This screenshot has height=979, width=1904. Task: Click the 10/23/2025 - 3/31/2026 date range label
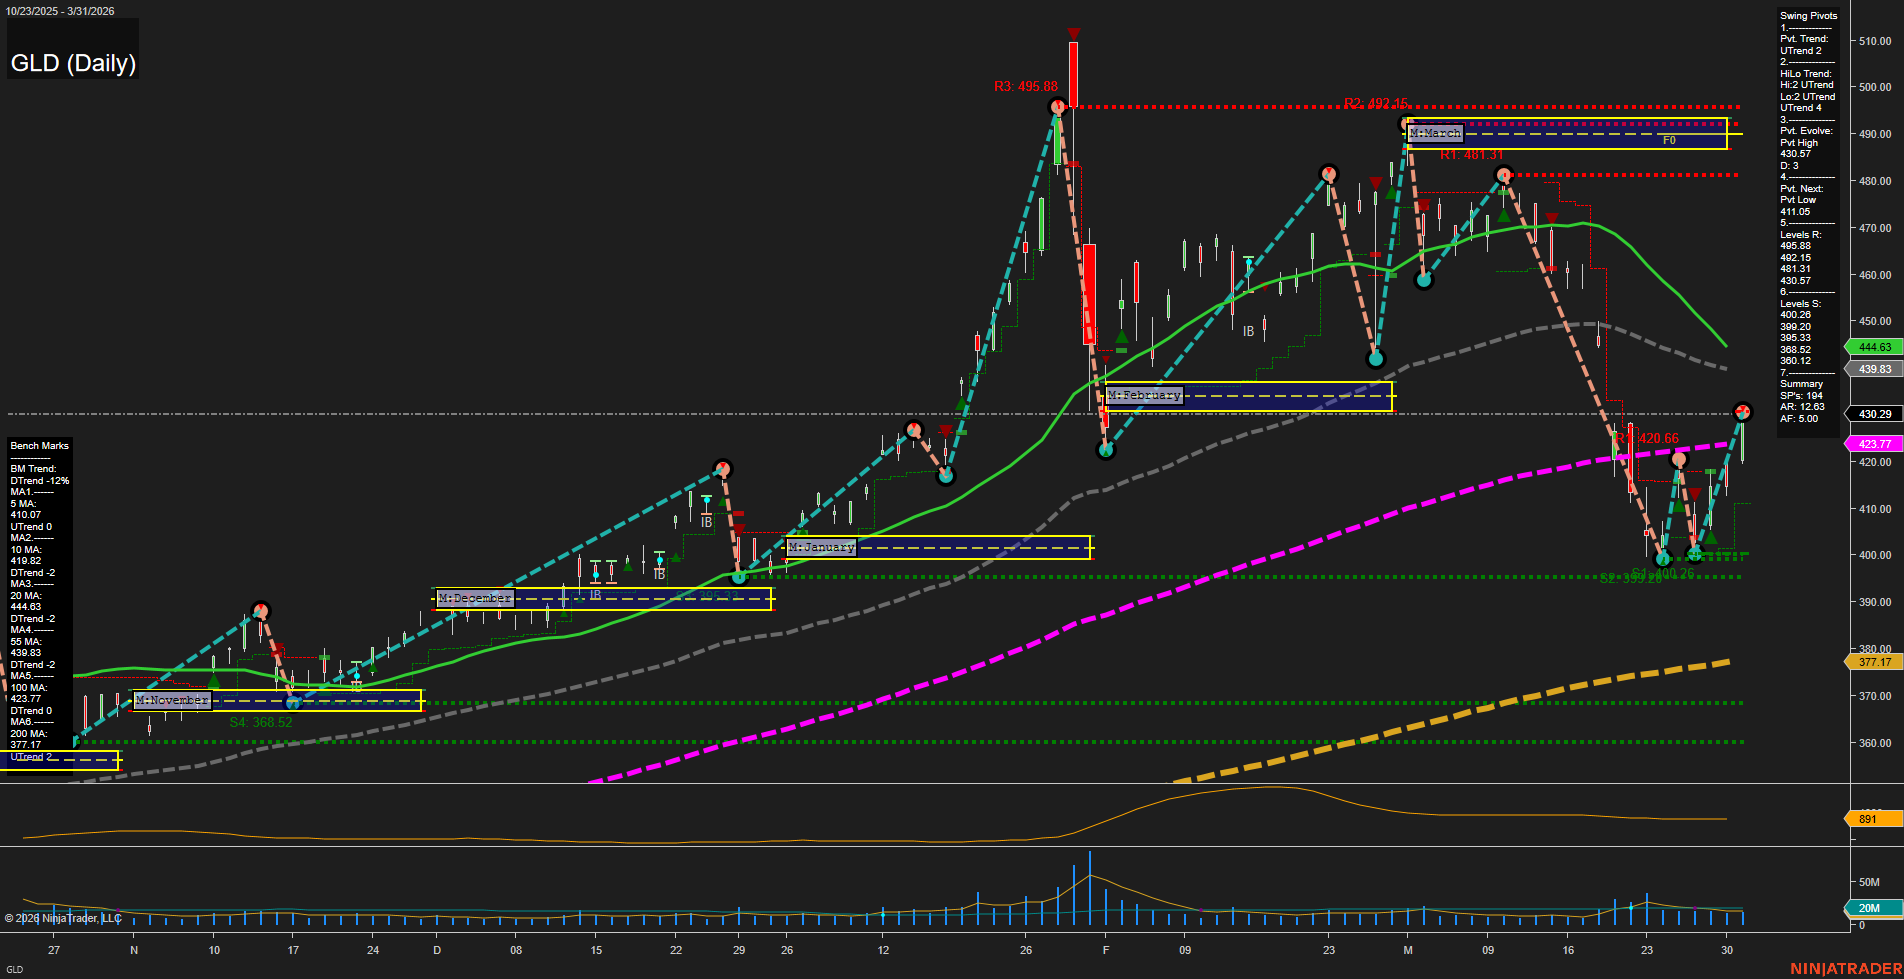coord(62,11)
